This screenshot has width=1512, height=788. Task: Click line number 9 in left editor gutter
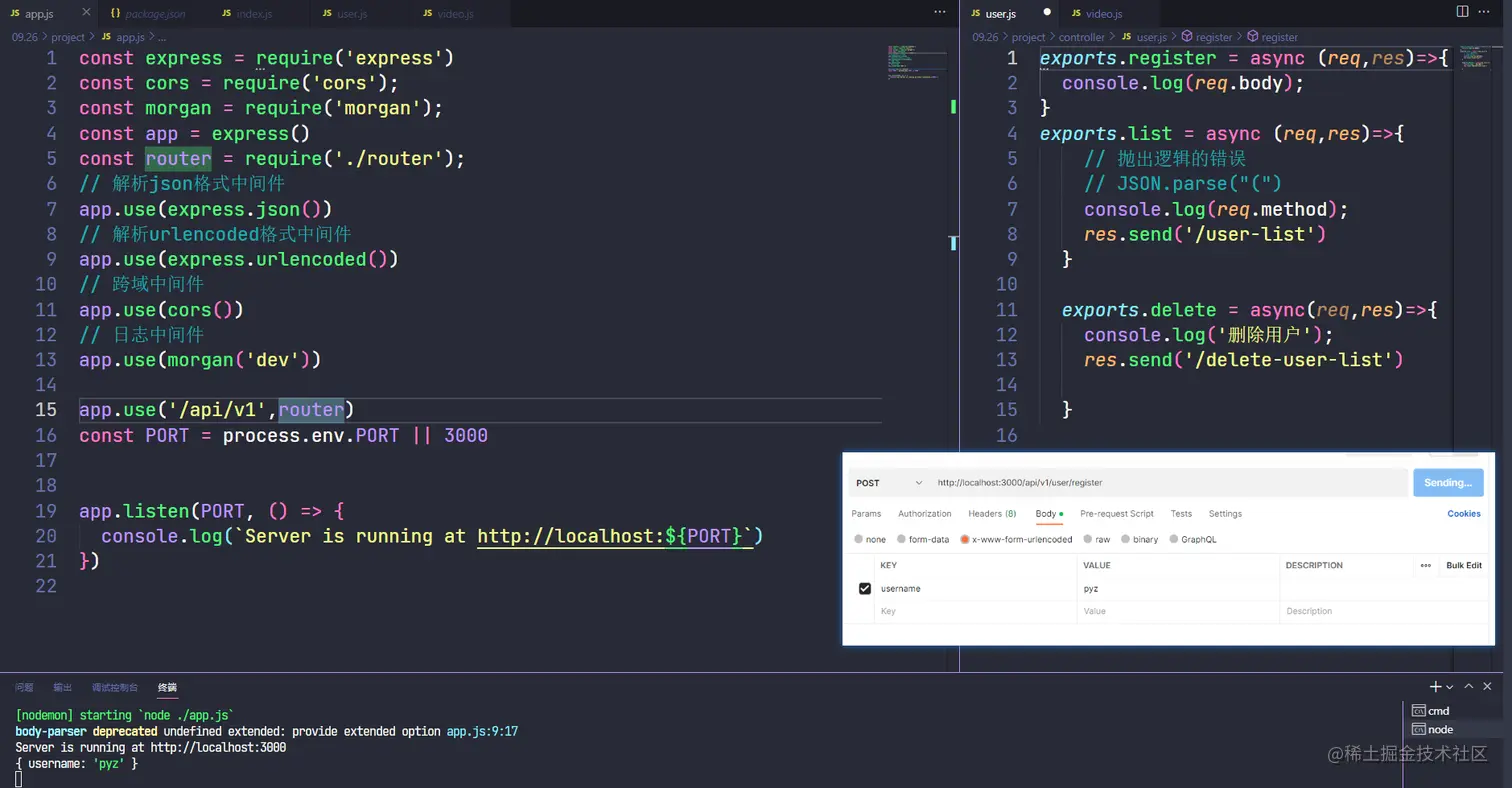point(52,259)
